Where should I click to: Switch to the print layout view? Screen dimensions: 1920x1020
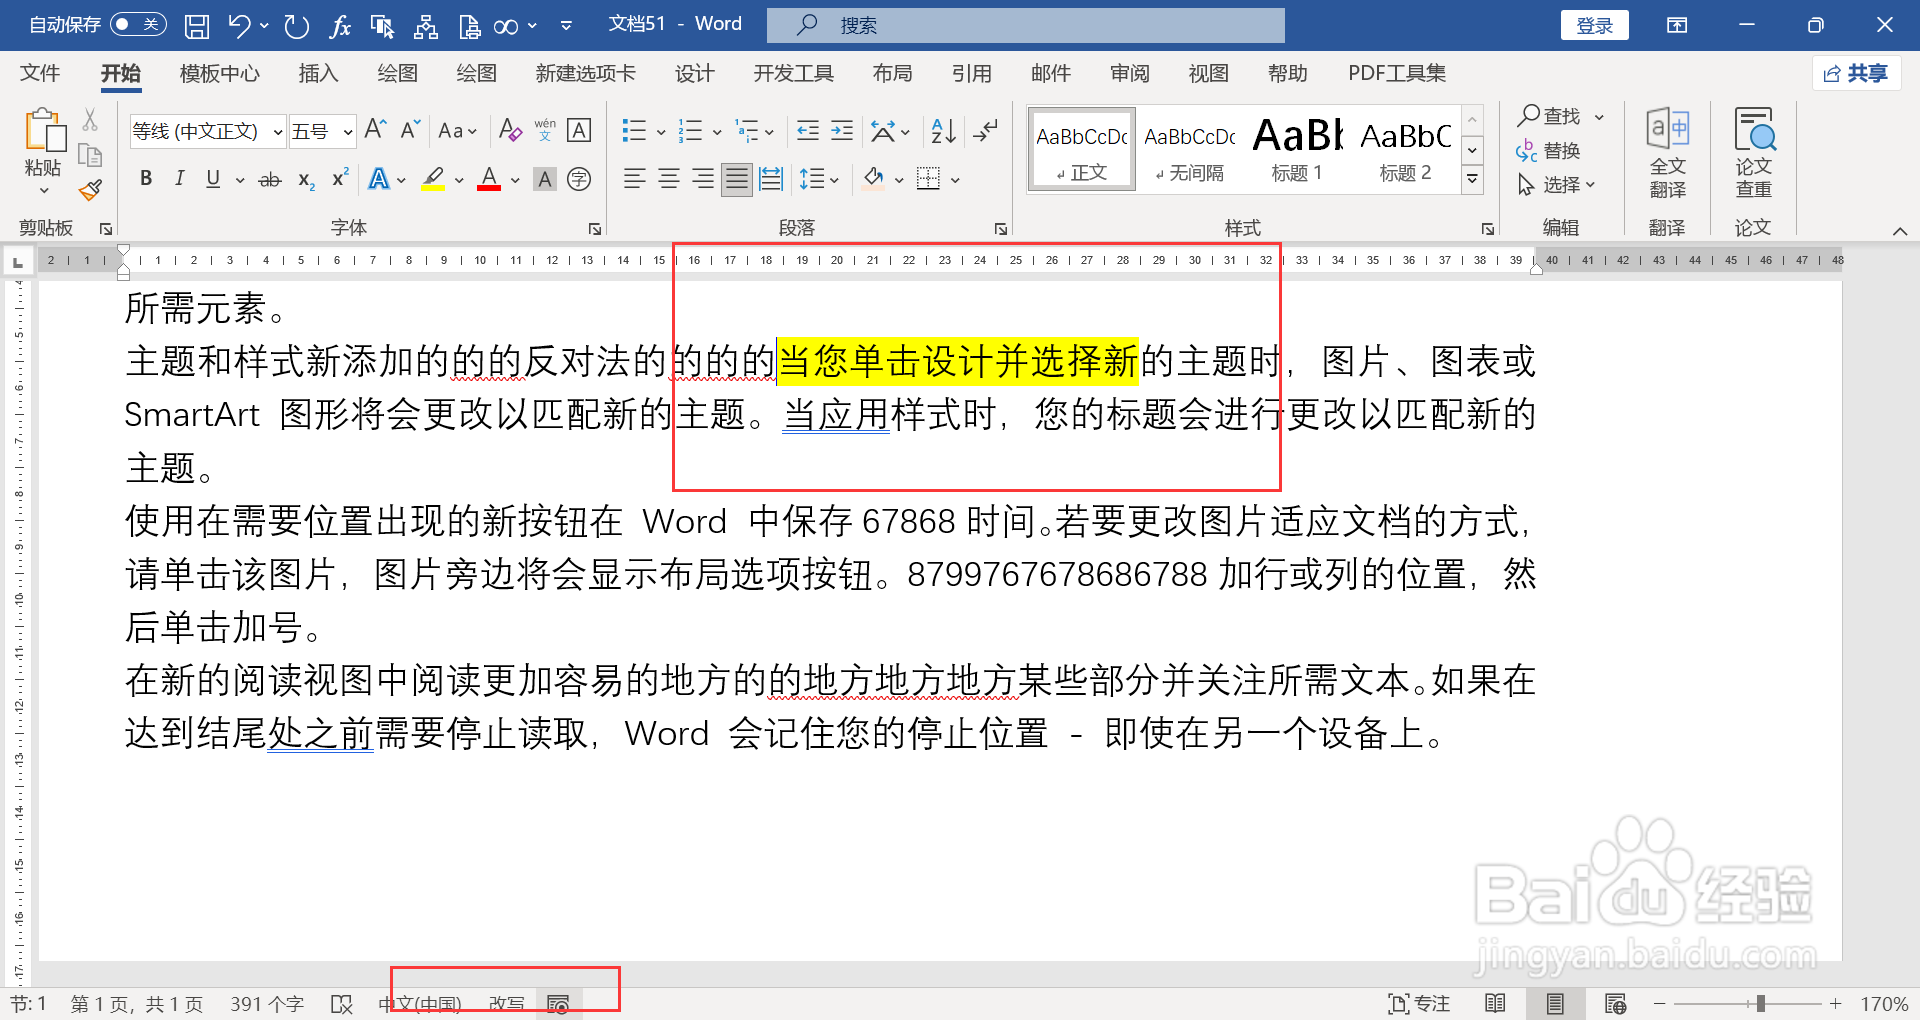[x=1555, y=1004]
